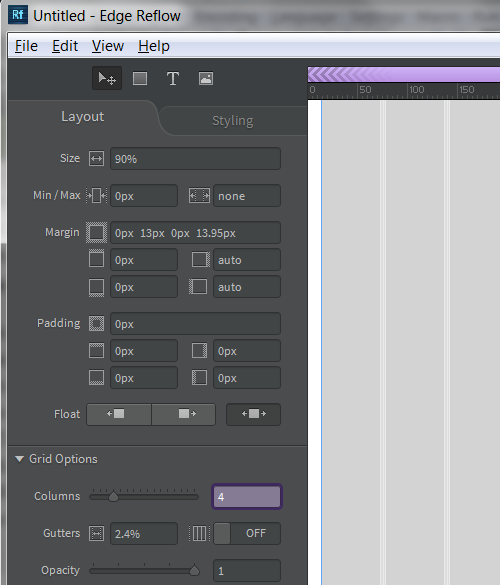This screenshot has height=585, width=500.
Task: Click the Opacity slider handle
Action: pos(194,571)
